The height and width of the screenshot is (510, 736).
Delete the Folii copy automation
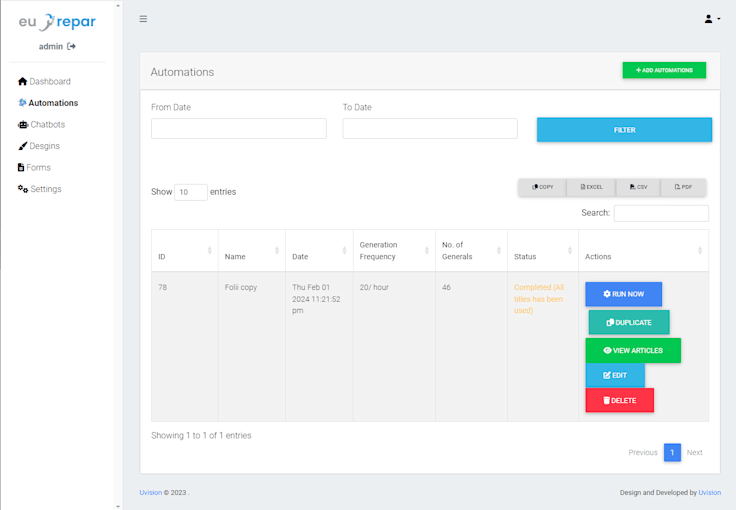620,400
